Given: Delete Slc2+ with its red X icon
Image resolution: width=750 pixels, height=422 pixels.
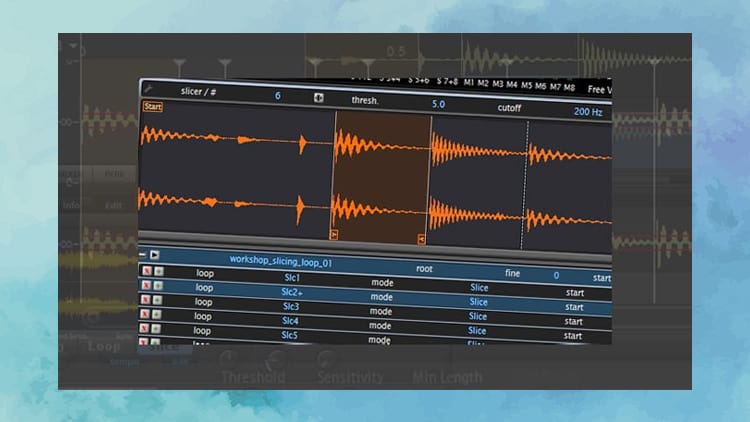Looking at the screenshot, I should pos(146,285).
